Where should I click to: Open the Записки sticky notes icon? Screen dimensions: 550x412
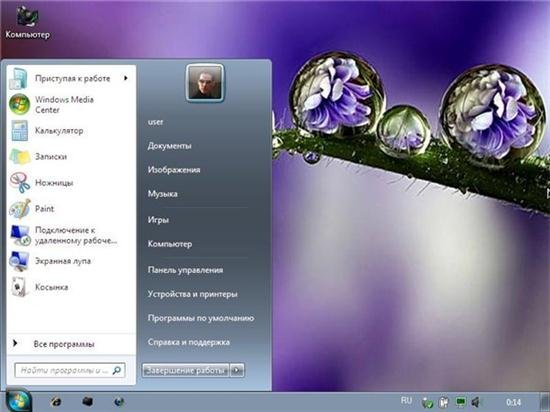(x=20, y=156)
